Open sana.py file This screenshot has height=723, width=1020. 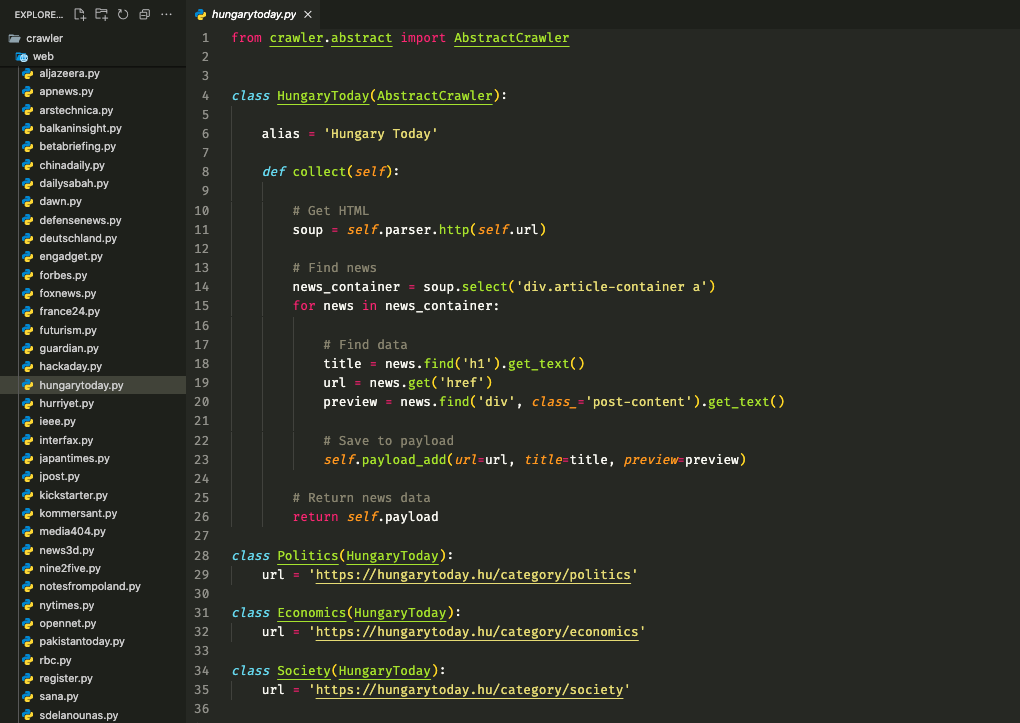point(93,696)
